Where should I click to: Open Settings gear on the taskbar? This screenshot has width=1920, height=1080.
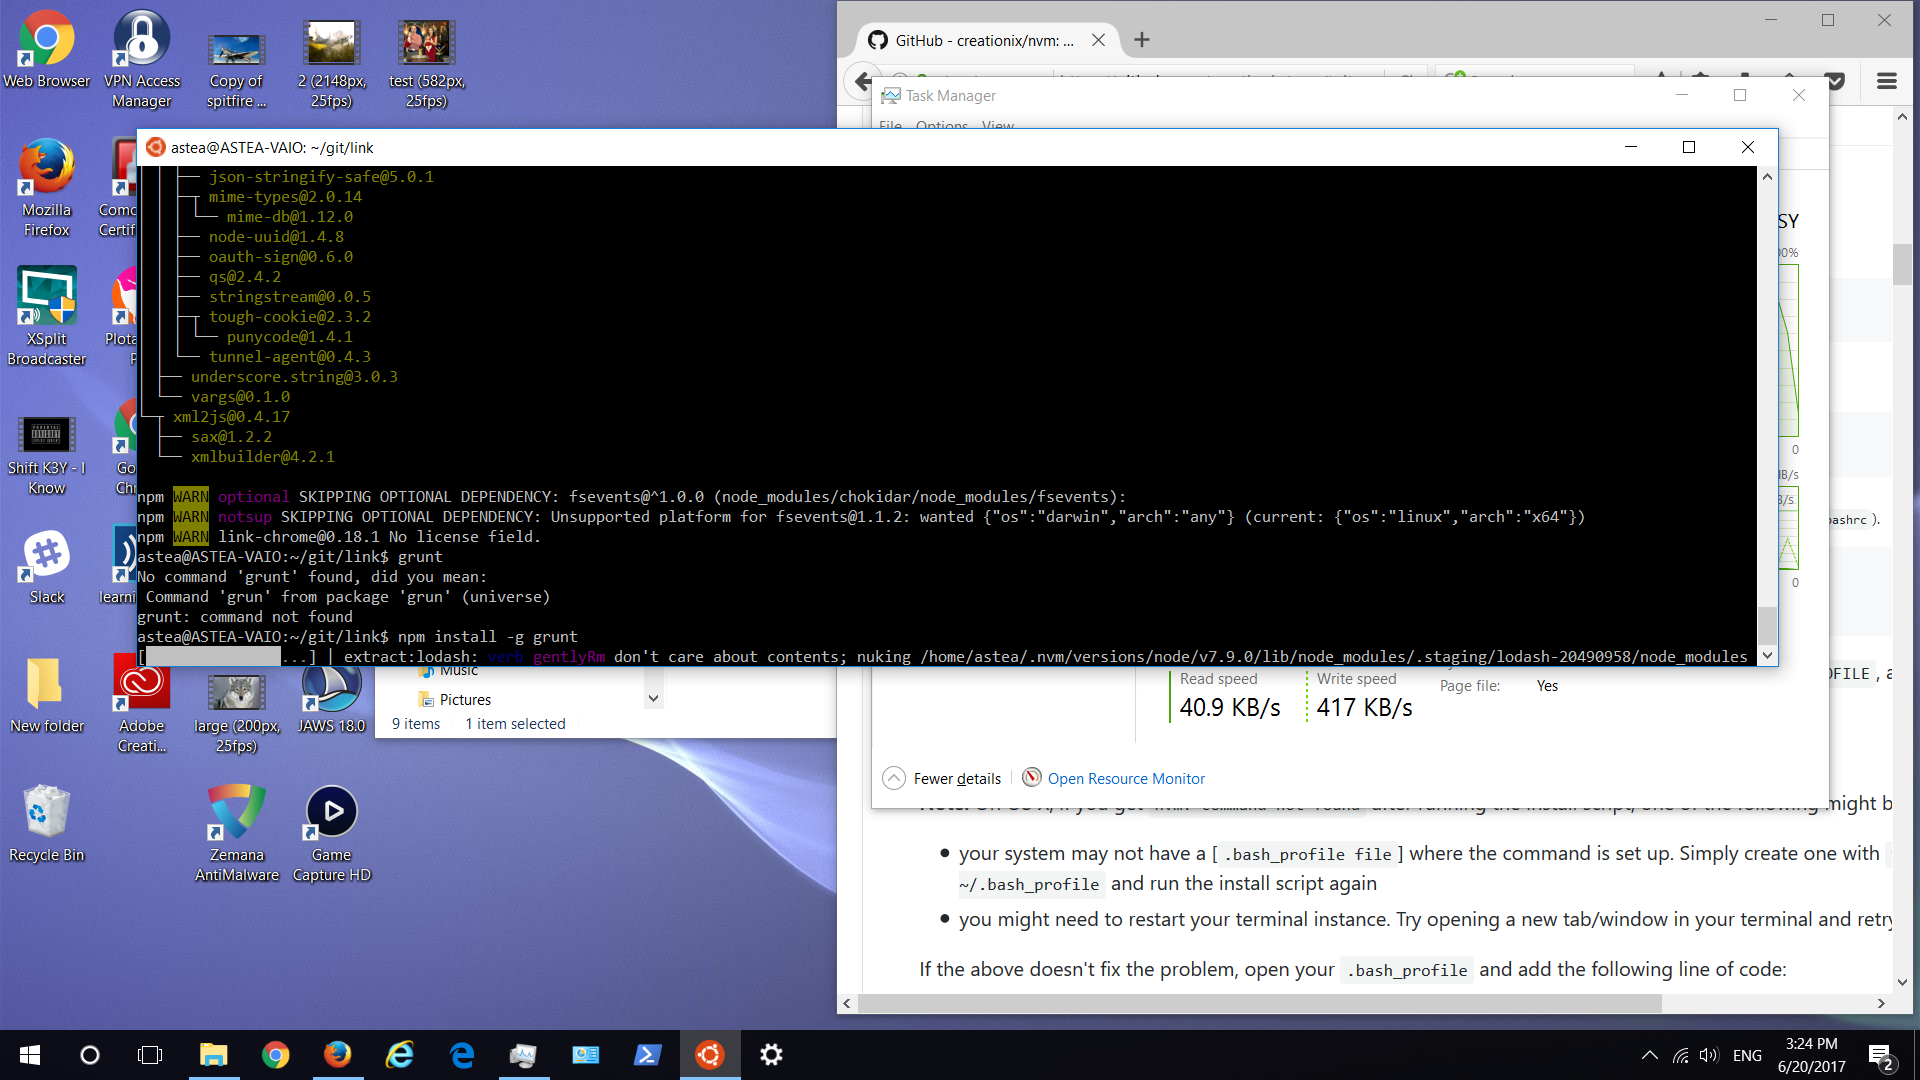(771, 1055)
